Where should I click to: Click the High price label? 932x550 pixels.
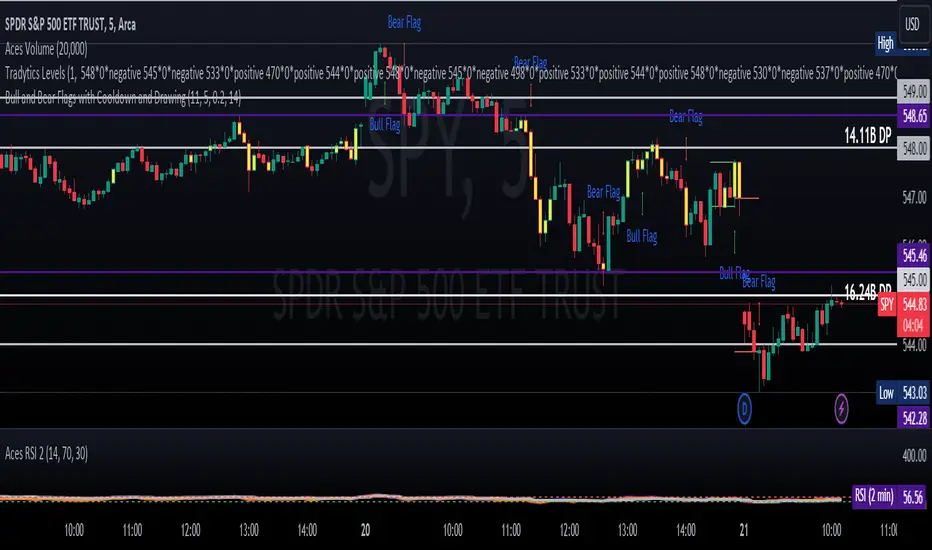(885, 43)
